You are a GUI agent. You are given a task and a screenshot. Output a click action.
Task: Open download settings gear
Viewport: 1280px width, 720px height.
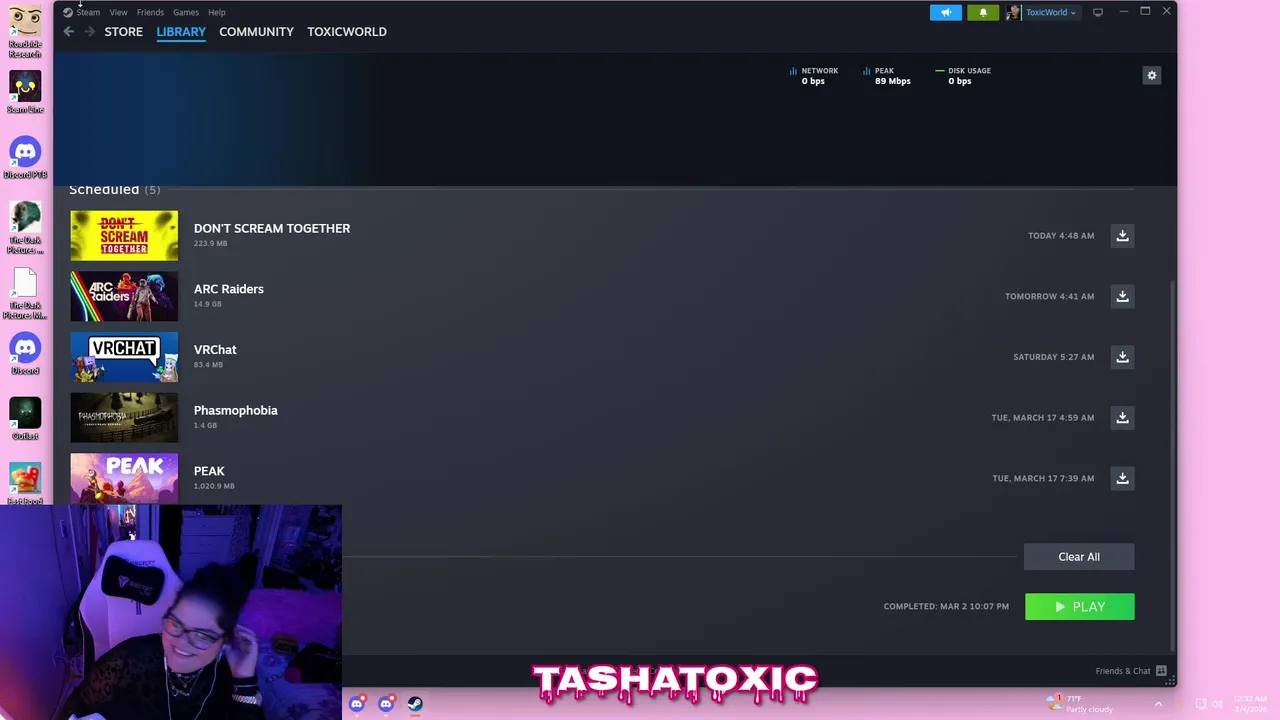coord(1151,75)
